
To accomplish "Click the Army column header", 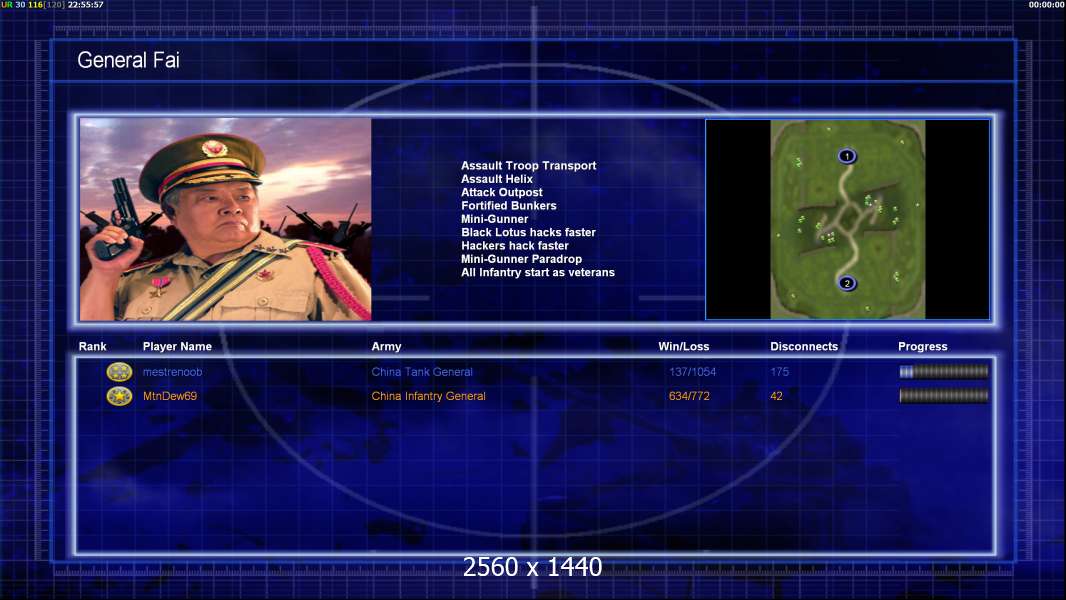I will pyautogui.click(x=386, y=347).
